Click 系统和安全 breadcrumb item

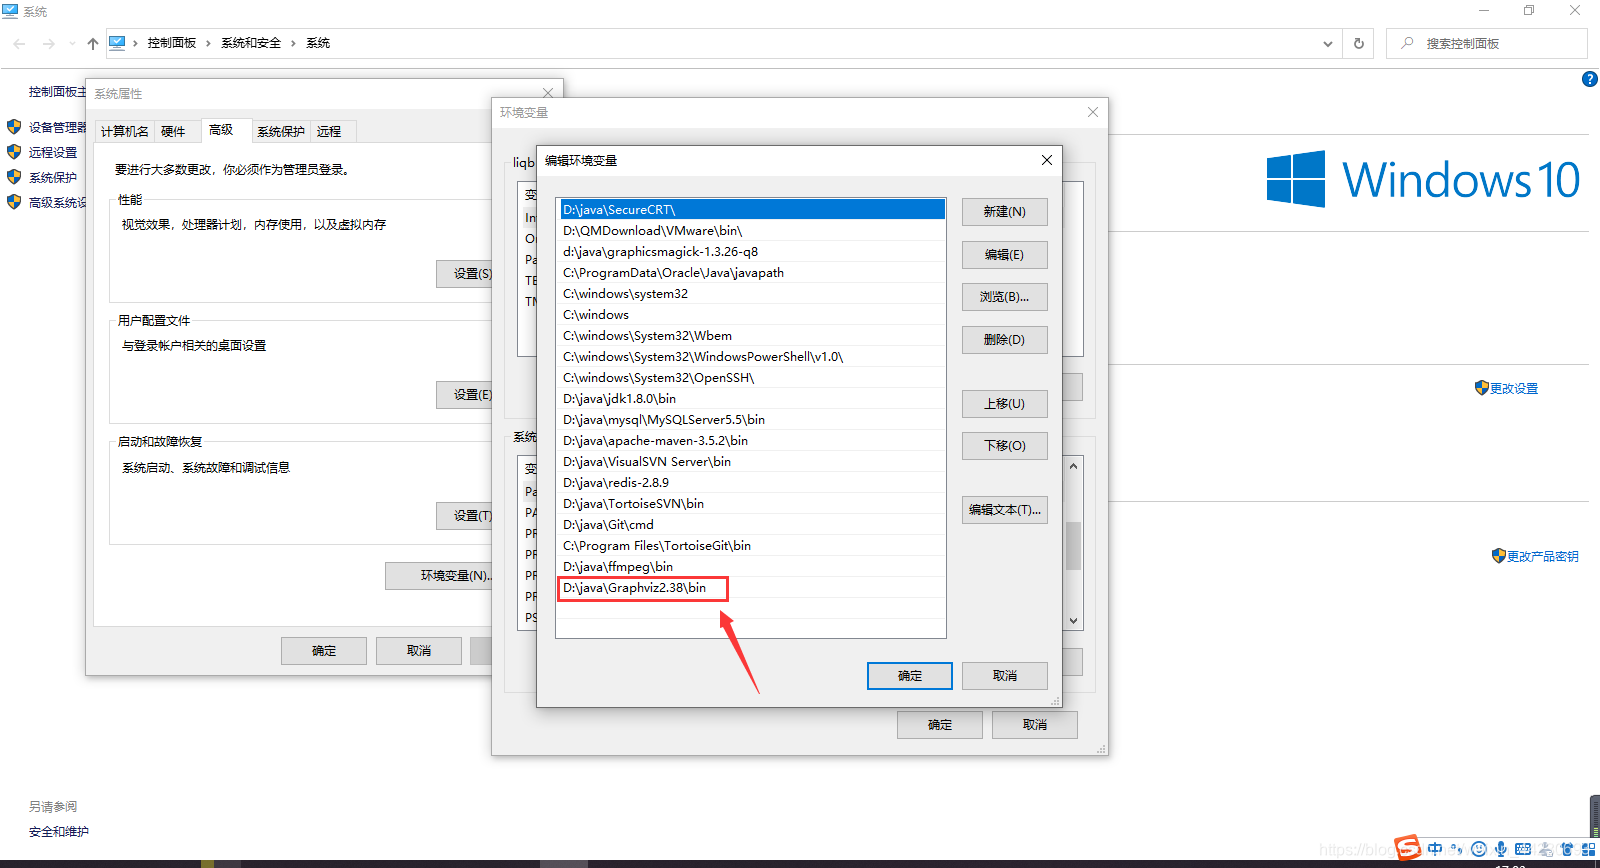pos(251,43)
